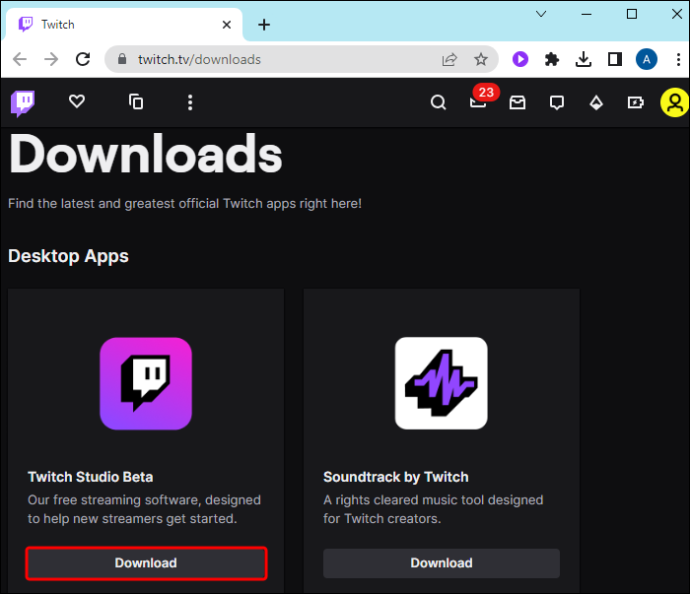The width and height of the screenshot is (690, 594).
Task: Open the Twitch three-dot more menu
Action: pos(190,102)
